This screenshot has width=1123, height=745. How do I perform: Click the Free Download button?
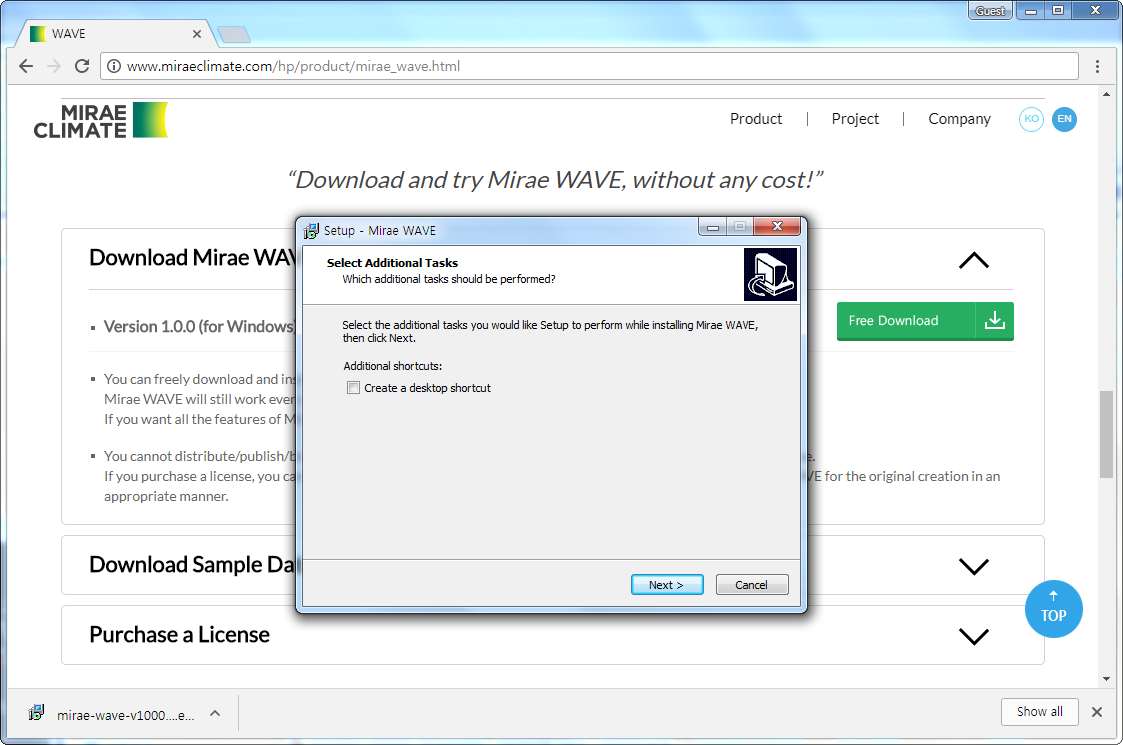[x=925, y=320]
